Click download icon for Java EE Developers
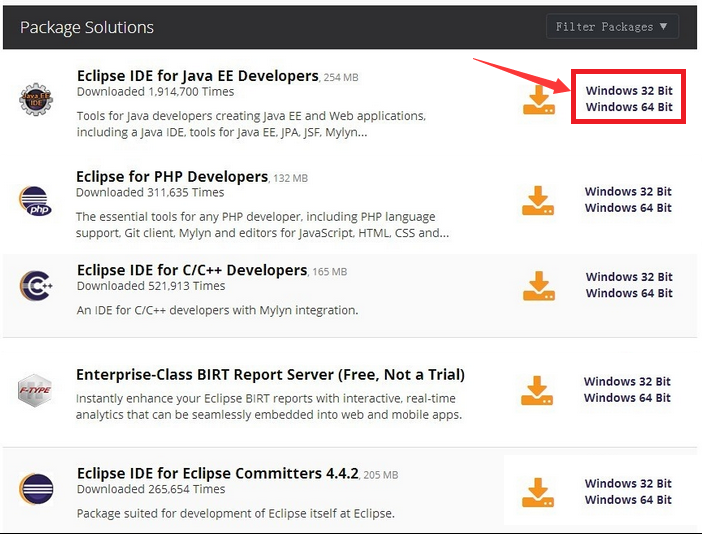The image size is (702, 534). point(539,100)
